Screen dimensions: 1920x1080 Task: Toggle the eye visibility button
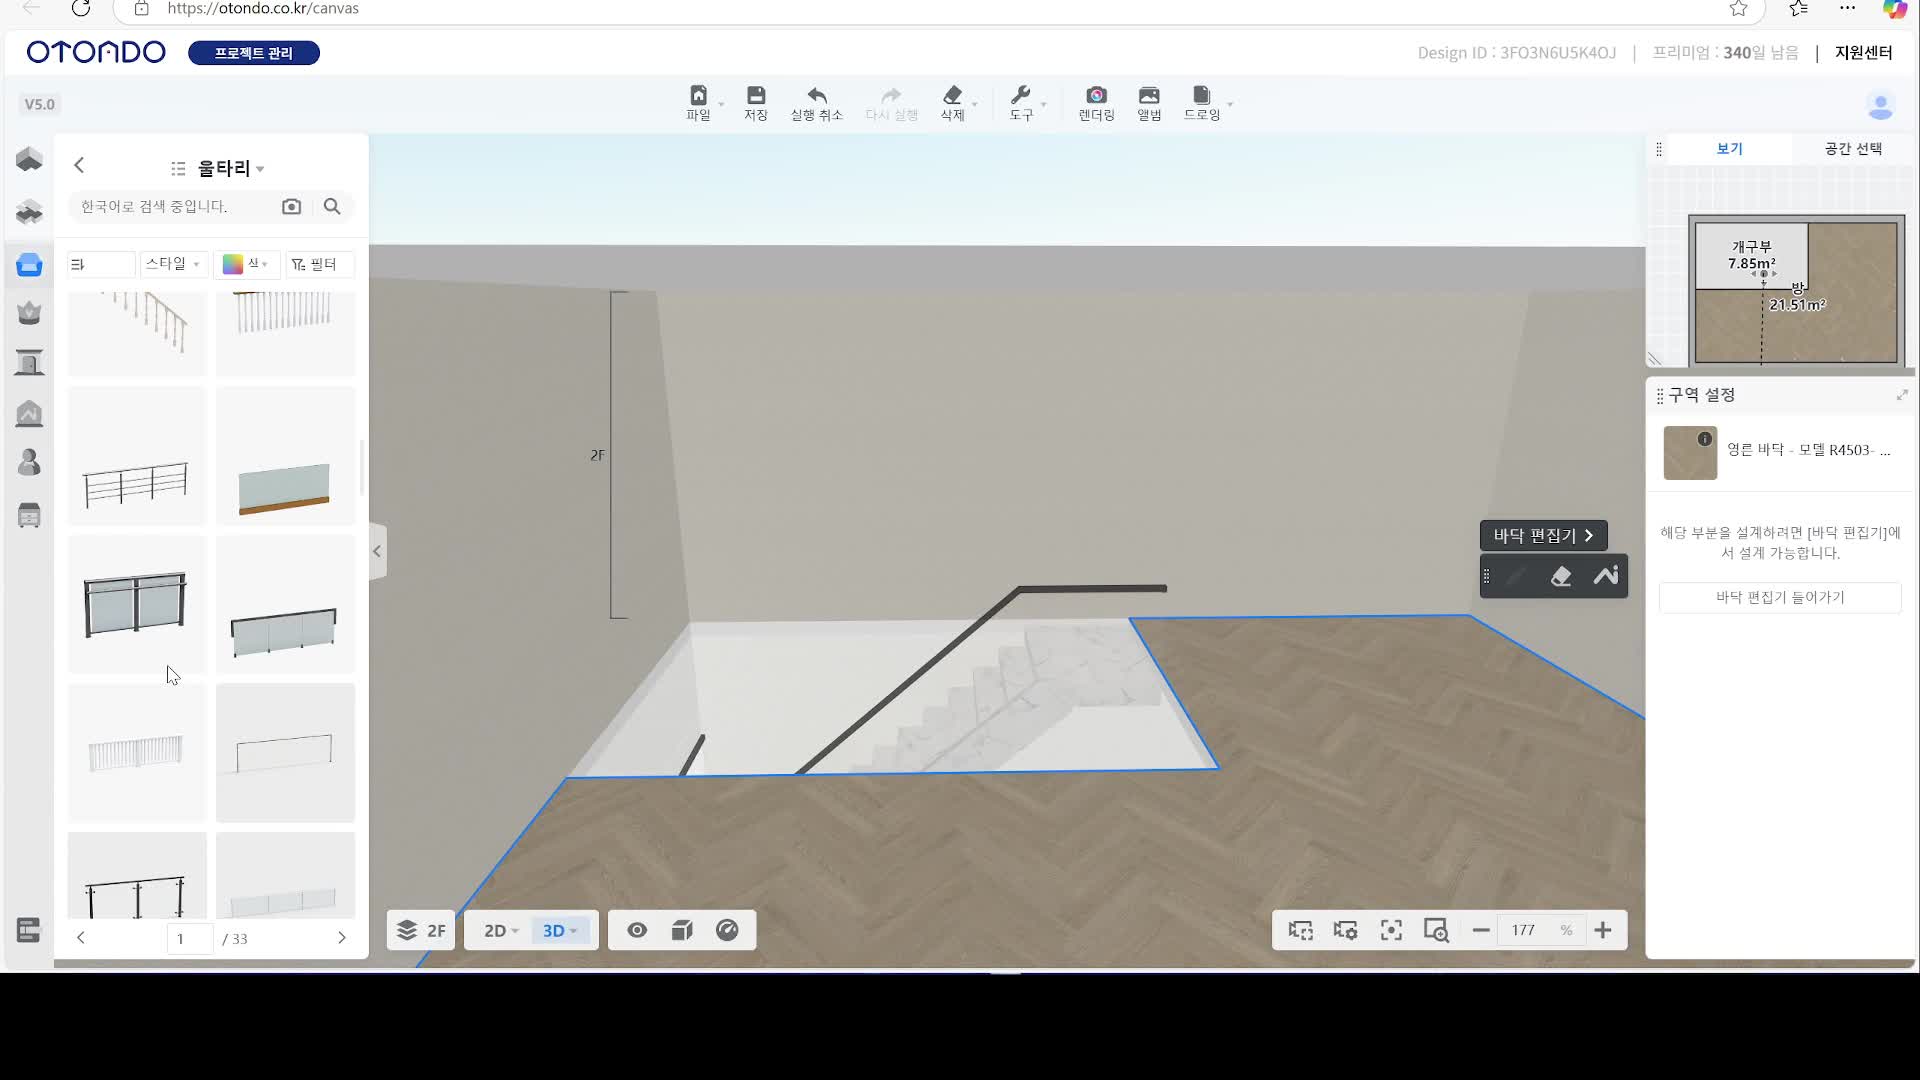637,931
